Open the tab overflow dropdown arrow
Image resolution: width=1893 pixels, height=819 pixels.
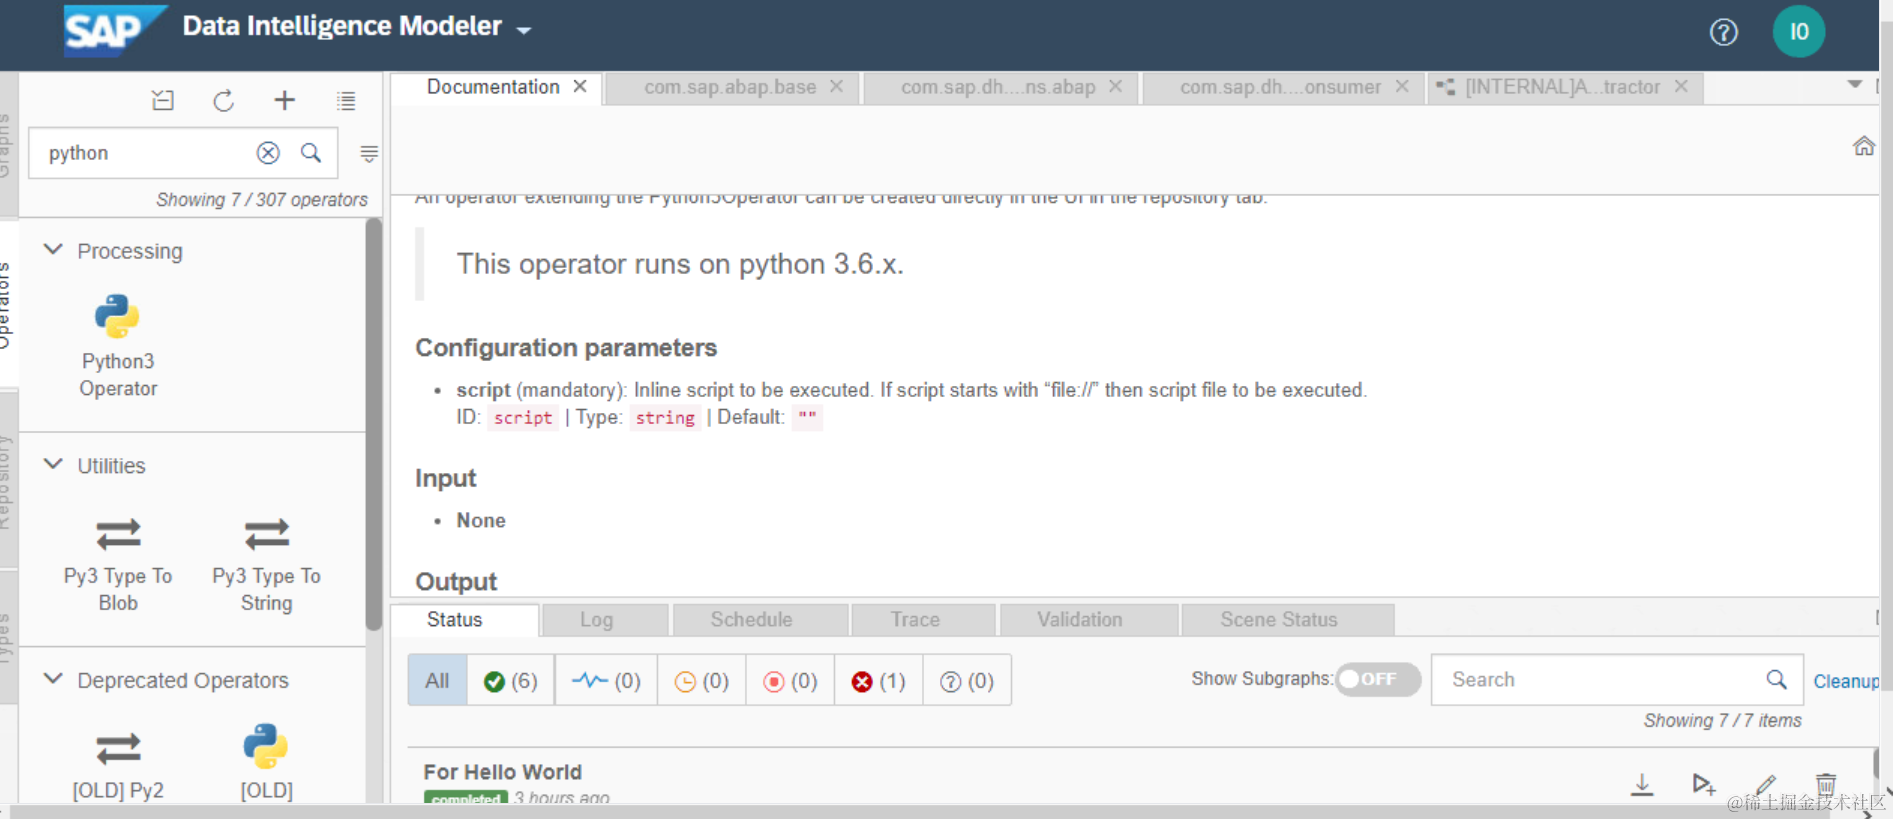1855,85
